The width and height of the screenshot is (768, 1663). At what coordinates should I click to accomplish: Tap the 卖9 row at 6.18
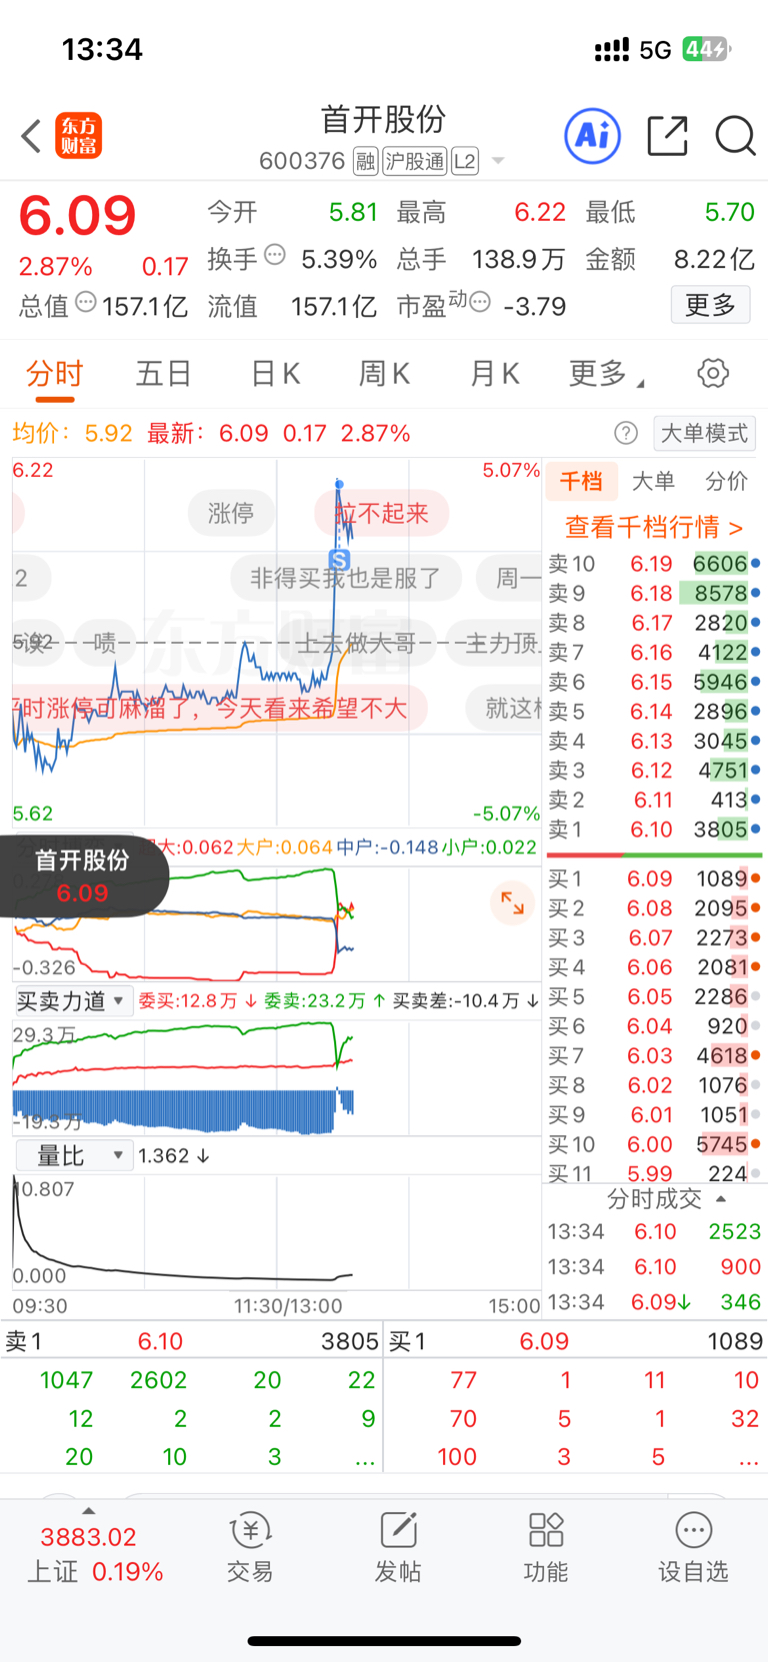coord(655,593)
